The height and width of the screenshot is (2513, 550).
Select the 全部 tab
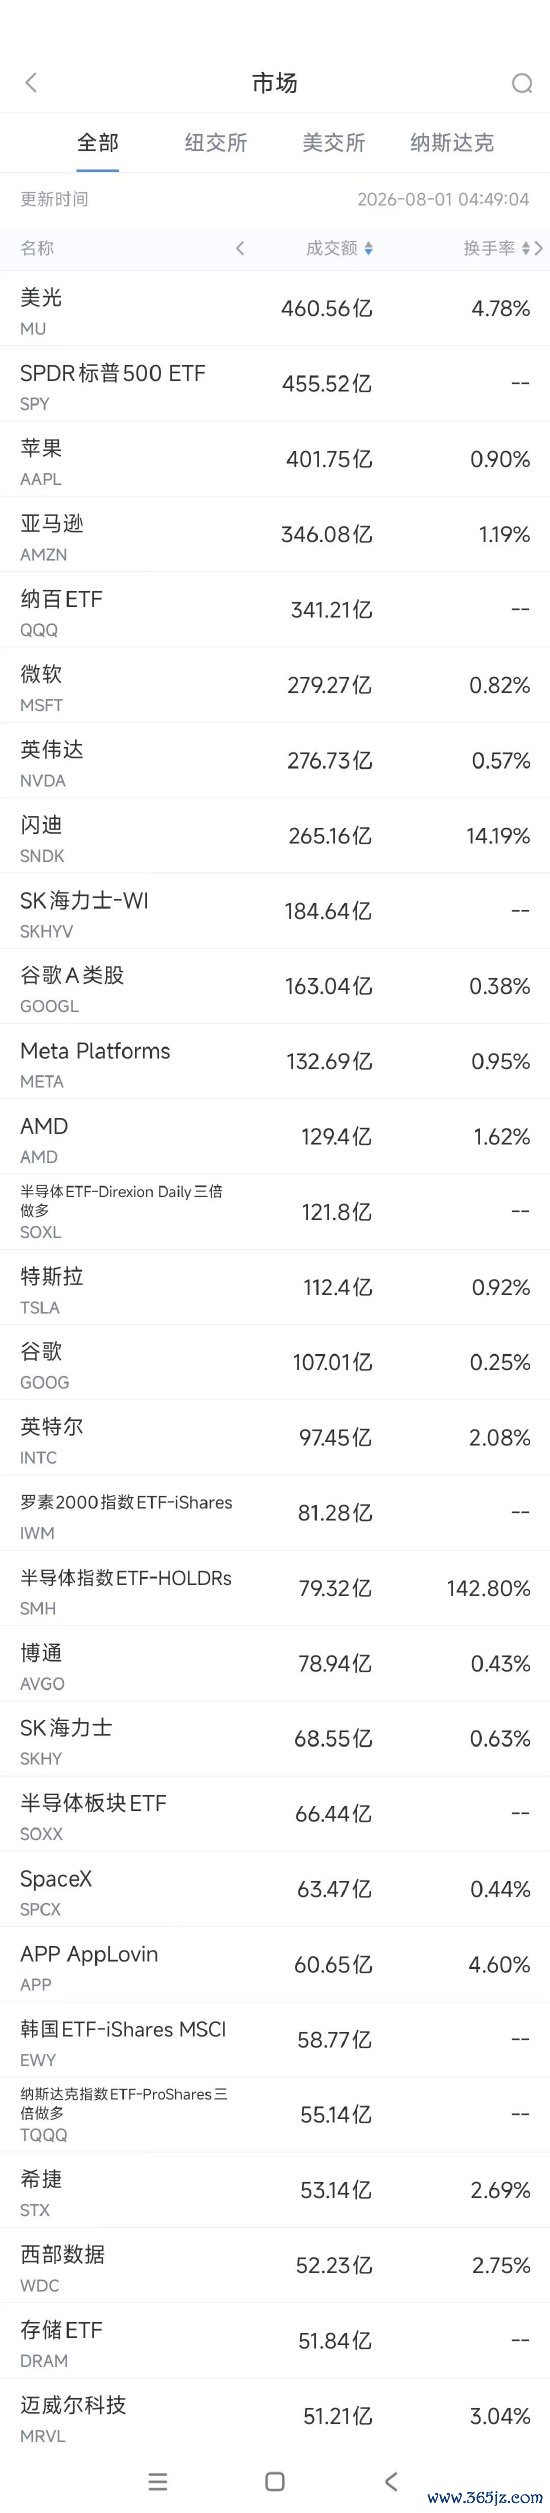coord(98,143)
